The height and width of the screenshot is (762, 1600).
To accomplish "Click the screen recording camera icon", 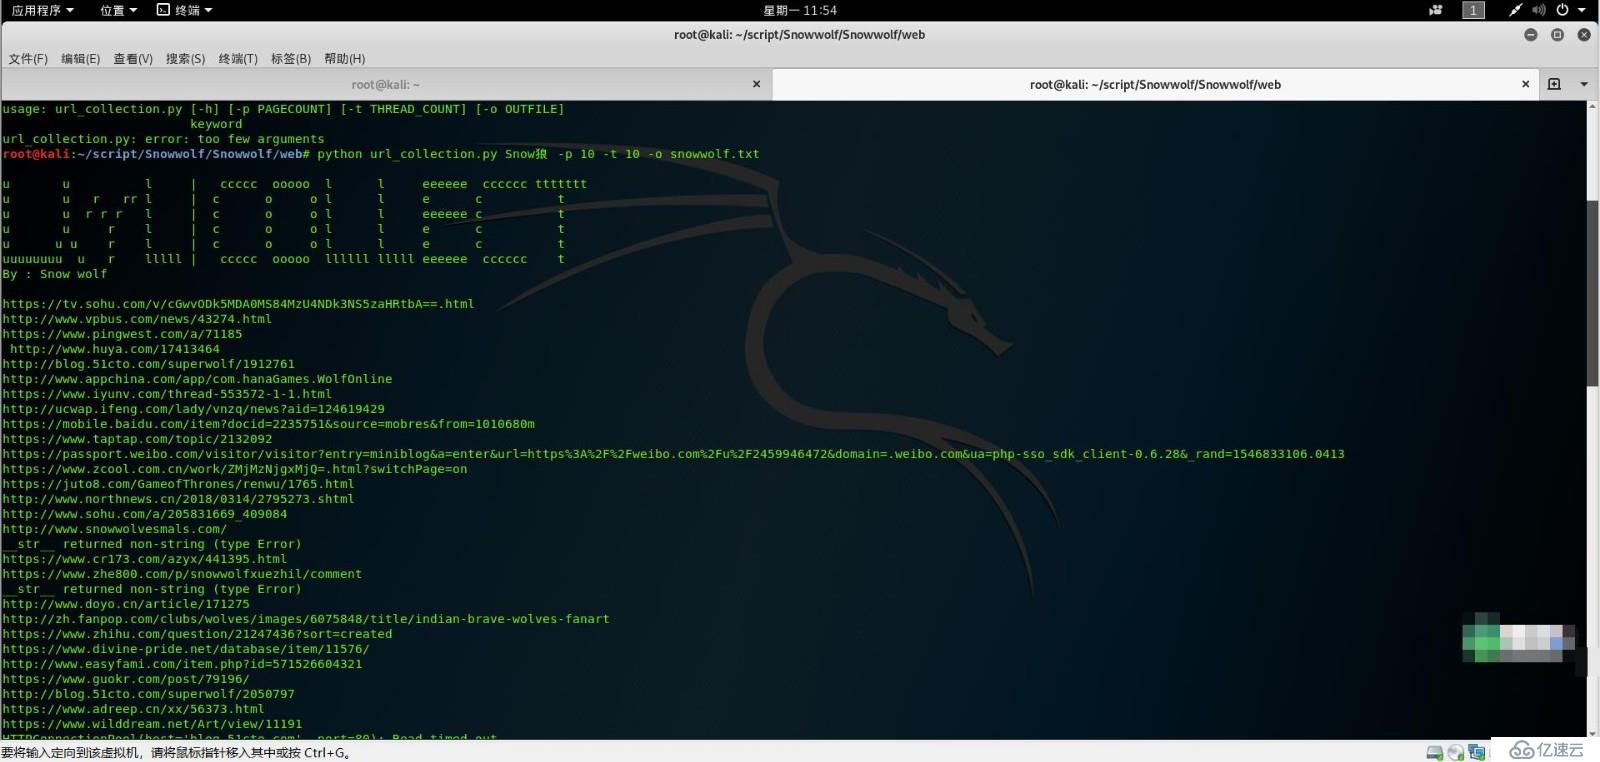I will click(x=1436, y=10).
